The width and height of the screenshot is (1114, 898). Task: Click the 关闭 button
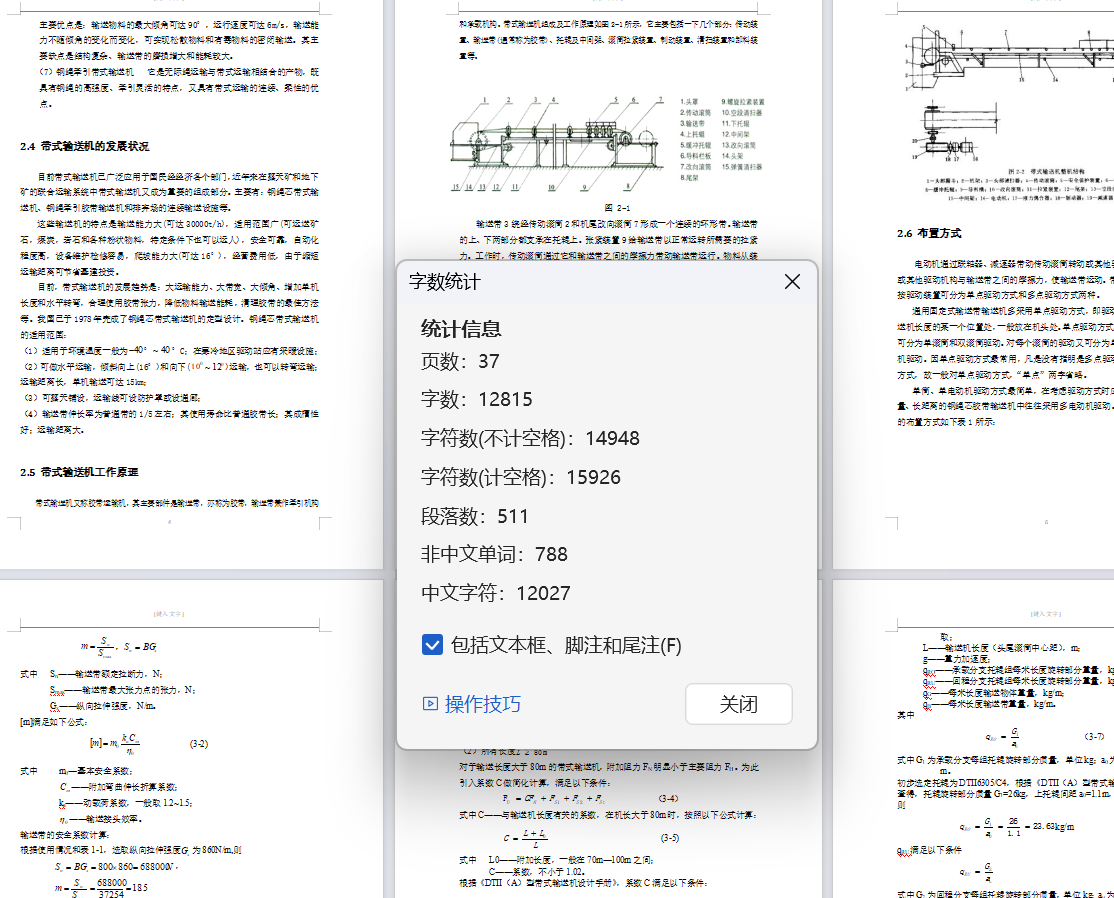(738, 704)
